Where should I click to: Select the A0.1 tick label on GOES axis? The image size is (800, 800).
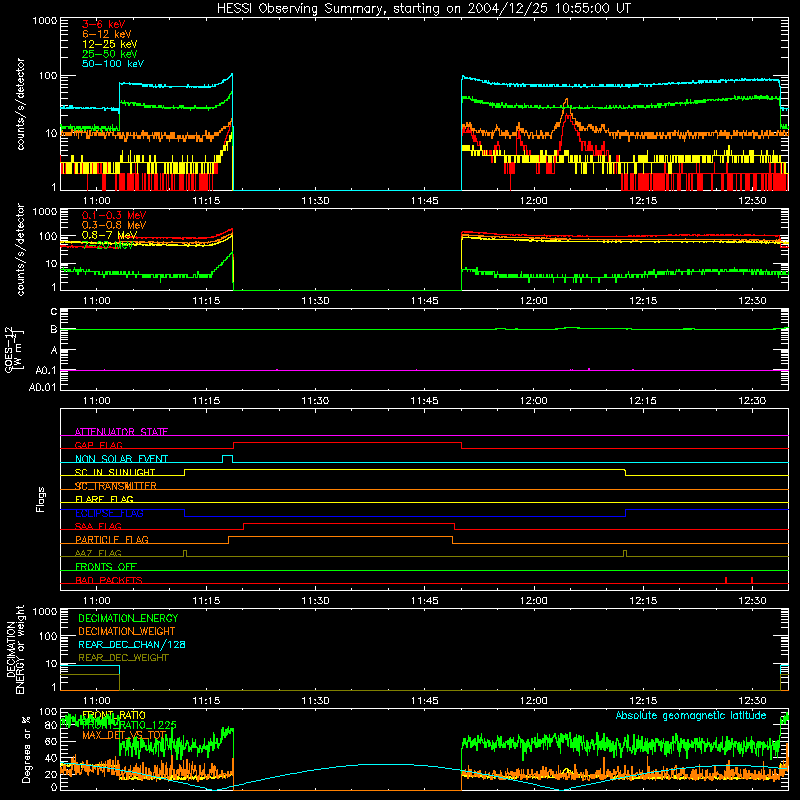pos(46,370)
